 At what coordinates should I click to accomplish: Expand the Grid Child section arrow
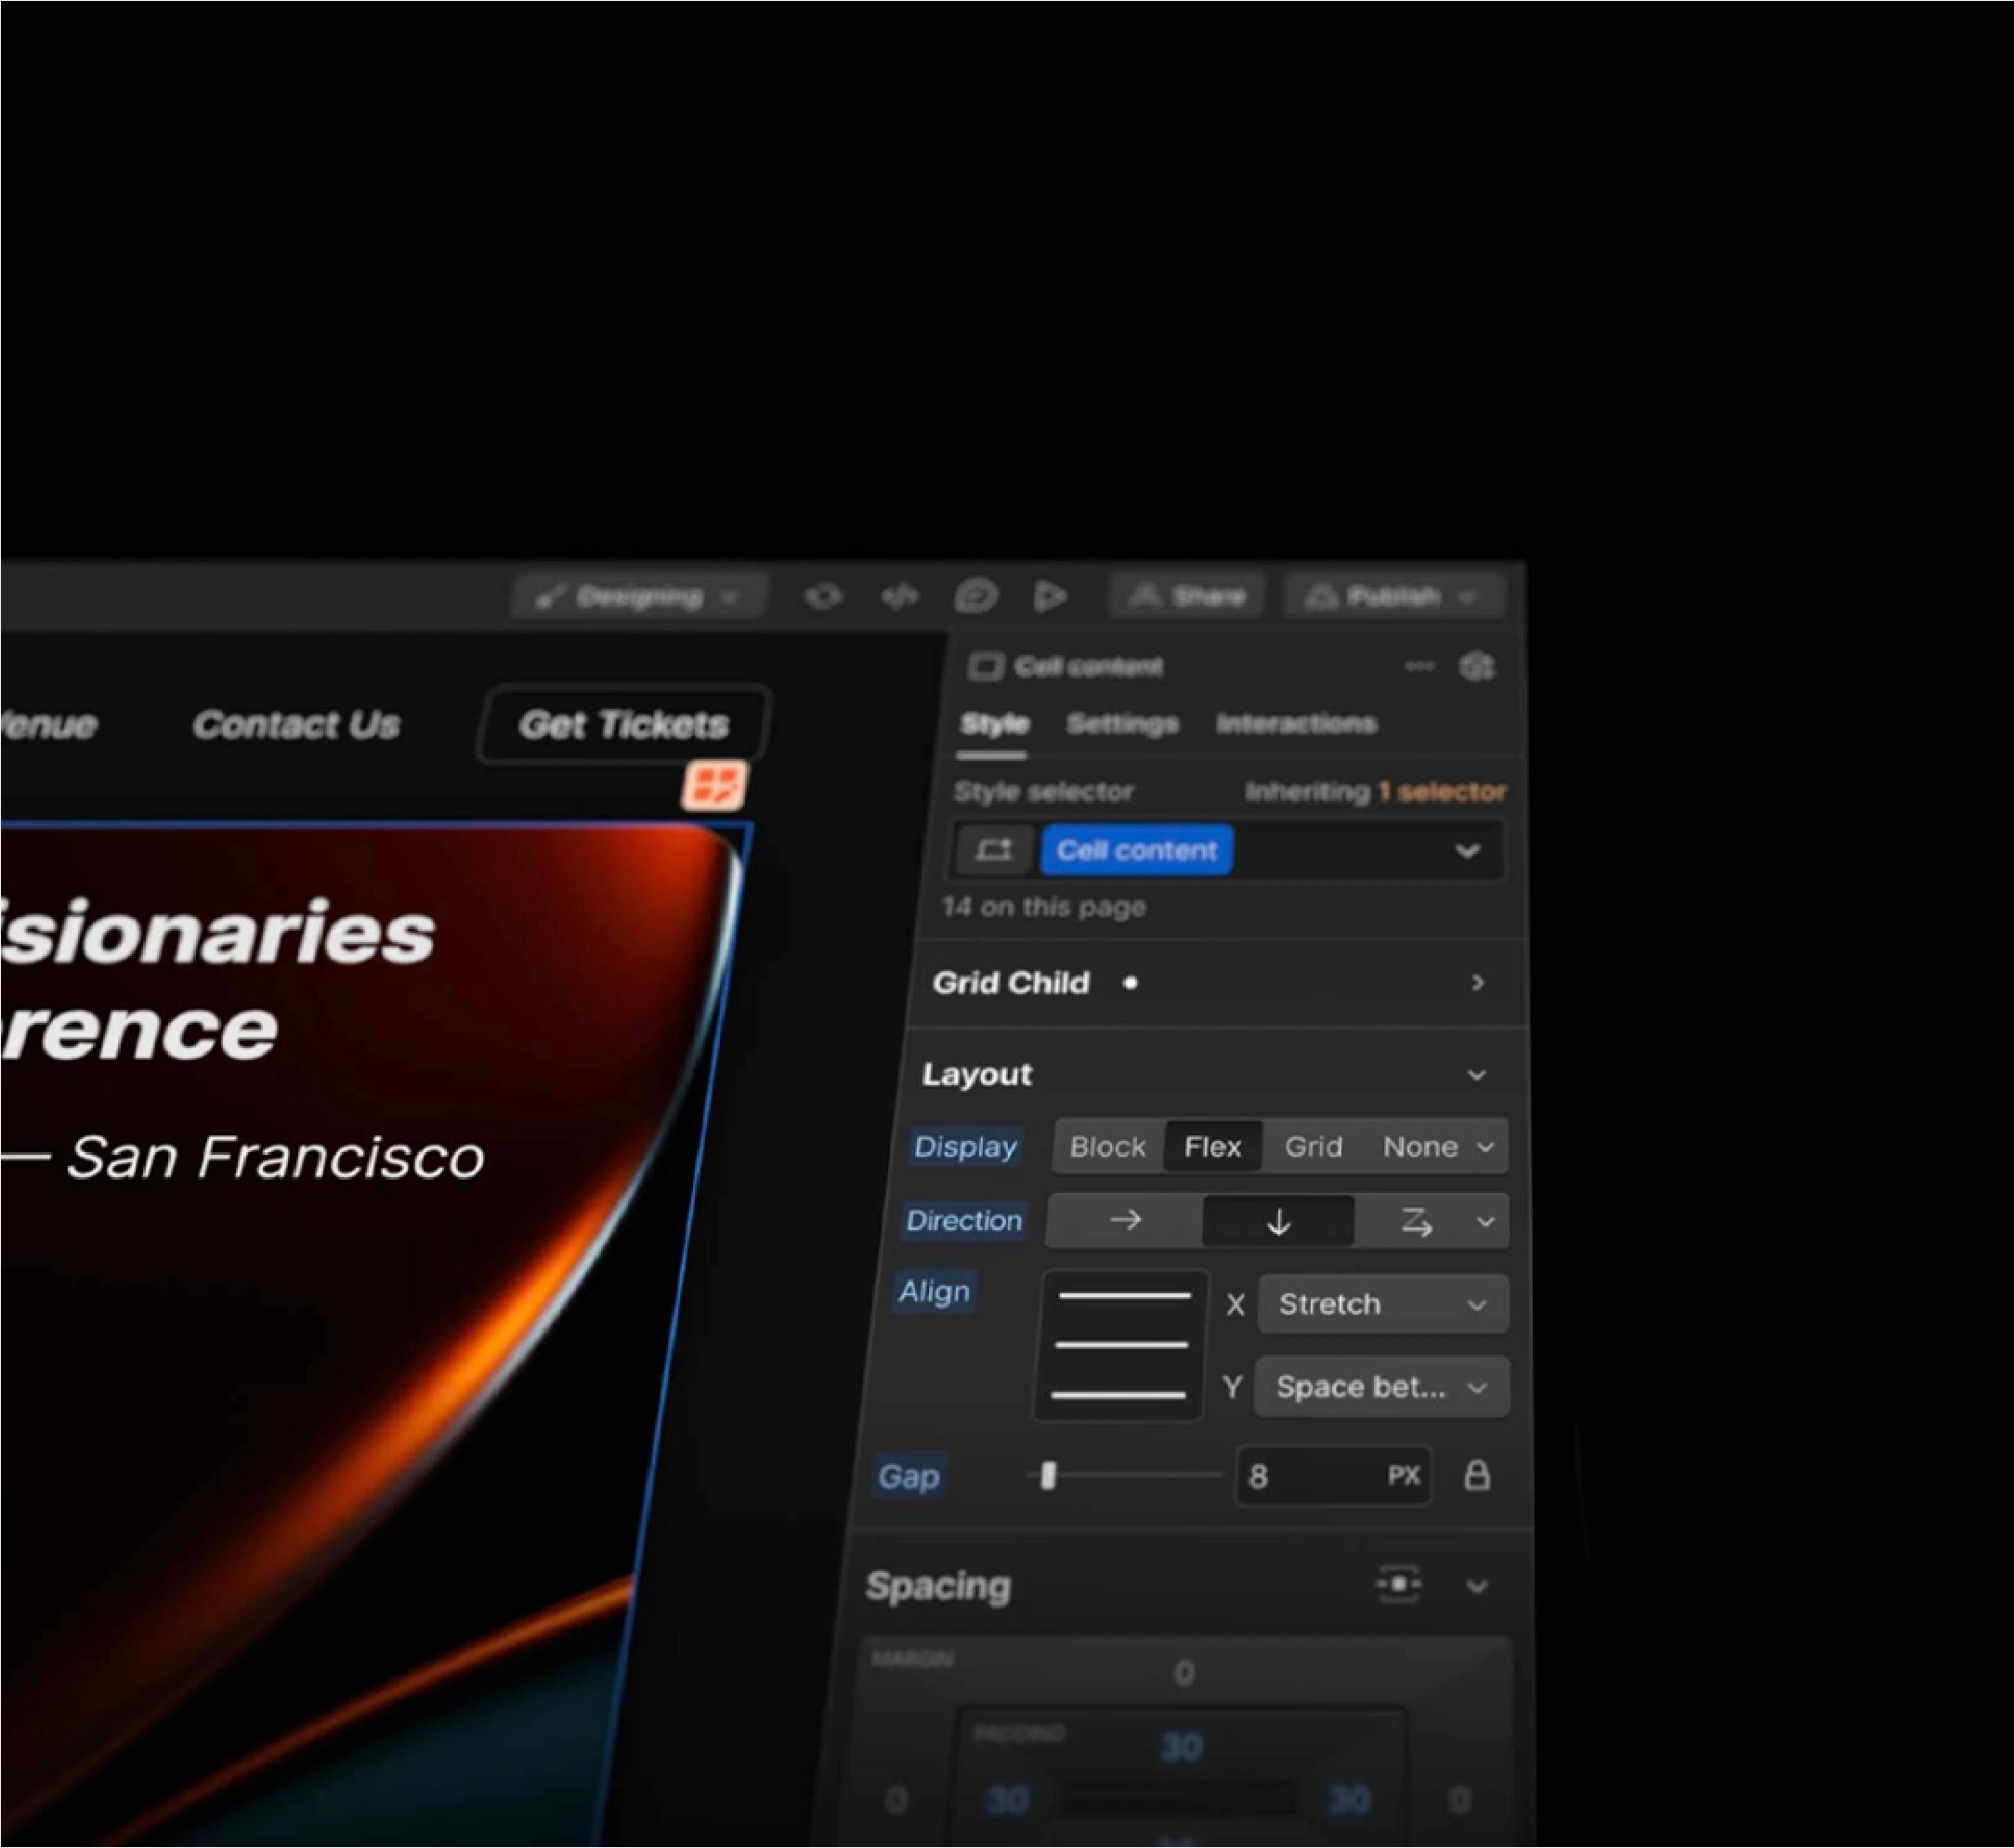tap(1477, 983)
